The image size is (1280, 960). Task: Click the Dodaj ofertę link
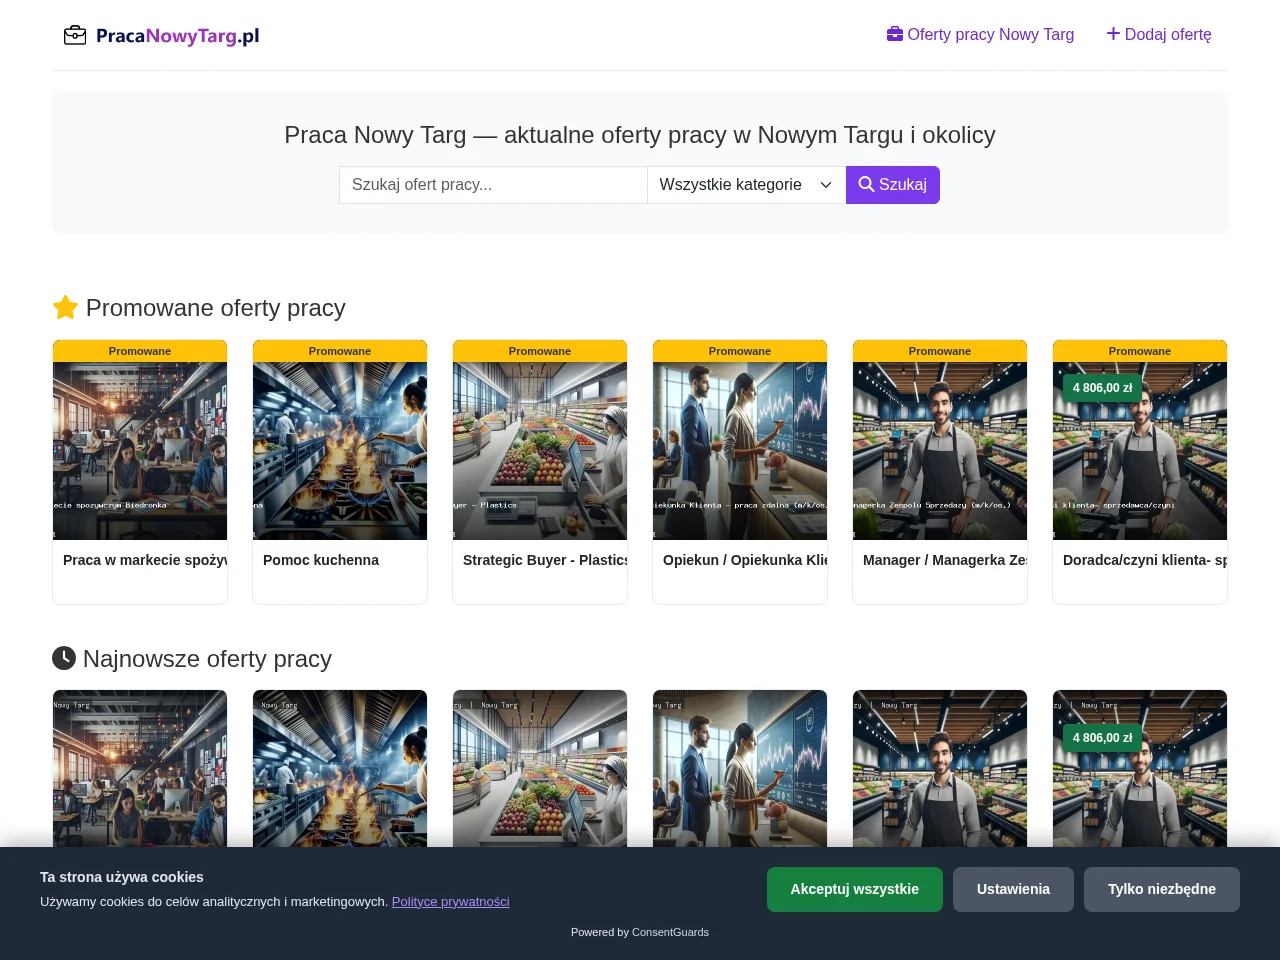click(1159, 35)
